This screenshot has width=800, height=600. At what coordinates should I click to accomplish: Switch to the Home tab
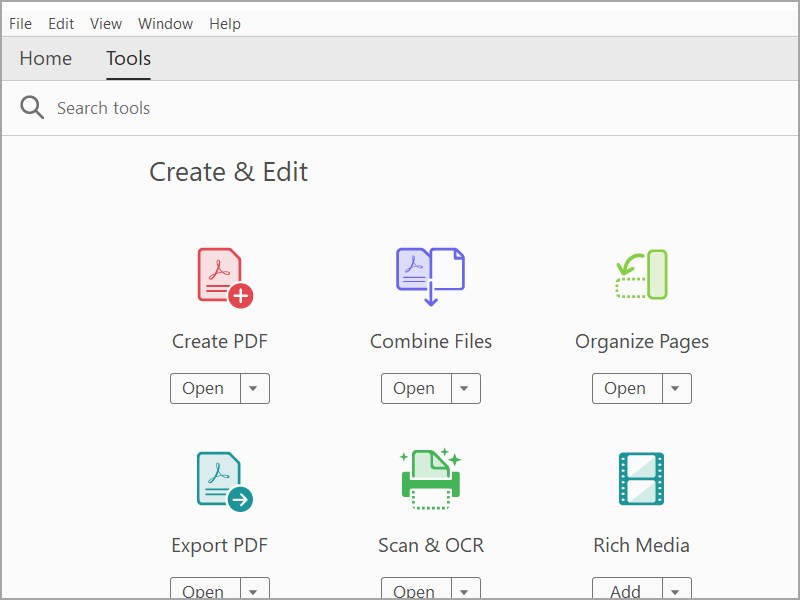coord(45,59)
